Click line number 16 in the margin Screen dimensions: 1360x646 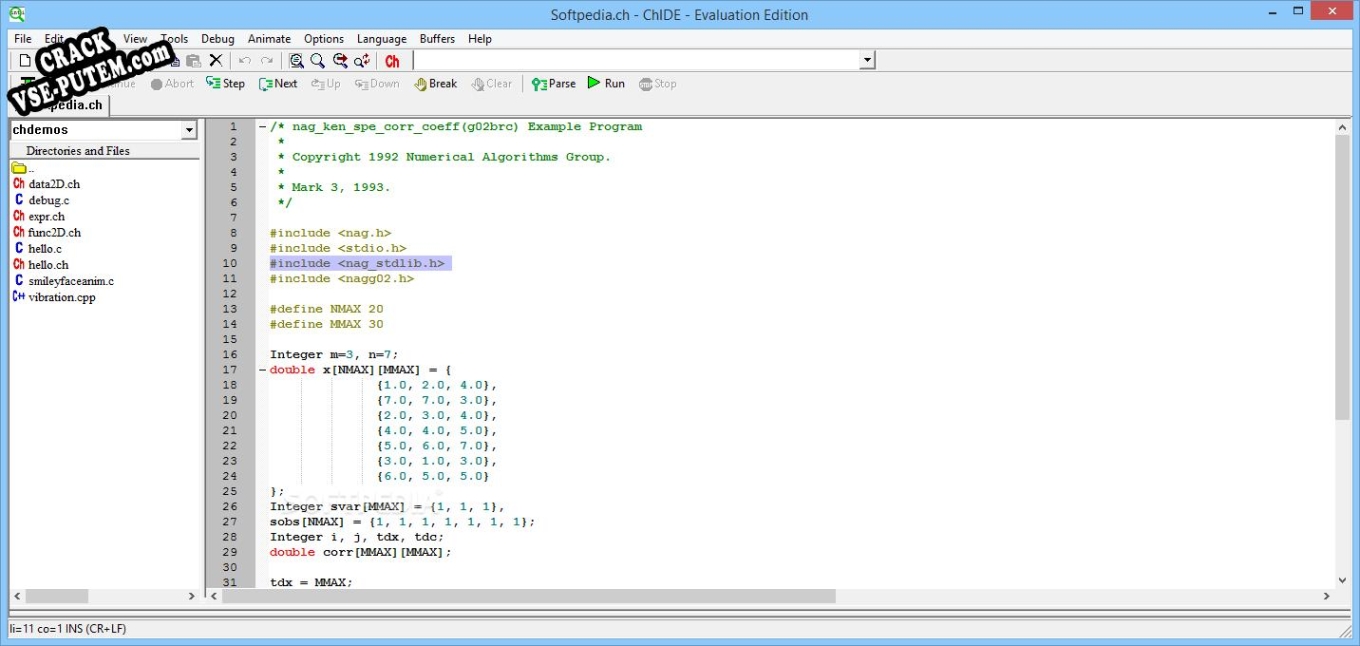230,354
